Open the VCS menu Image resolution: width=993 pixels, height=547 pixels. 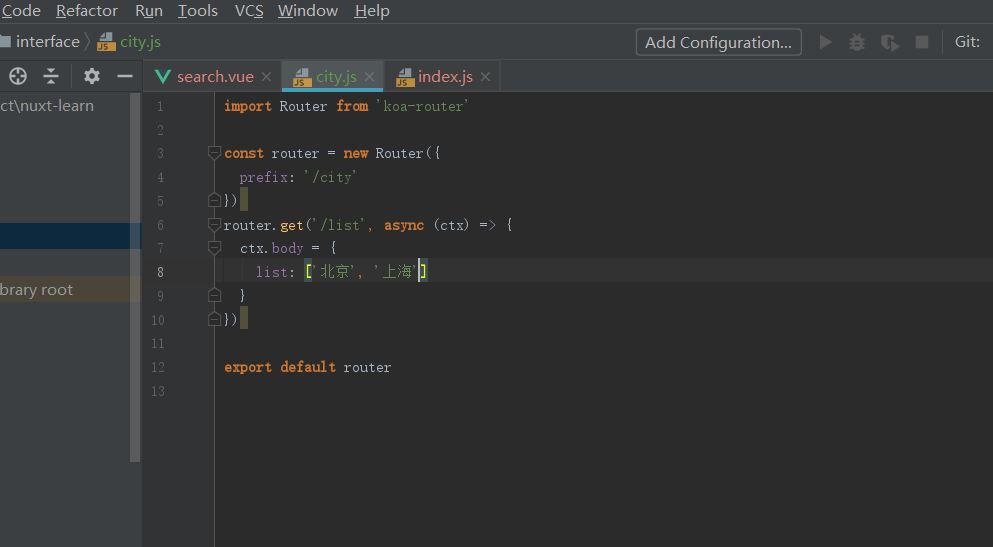[x=249, y=11]
